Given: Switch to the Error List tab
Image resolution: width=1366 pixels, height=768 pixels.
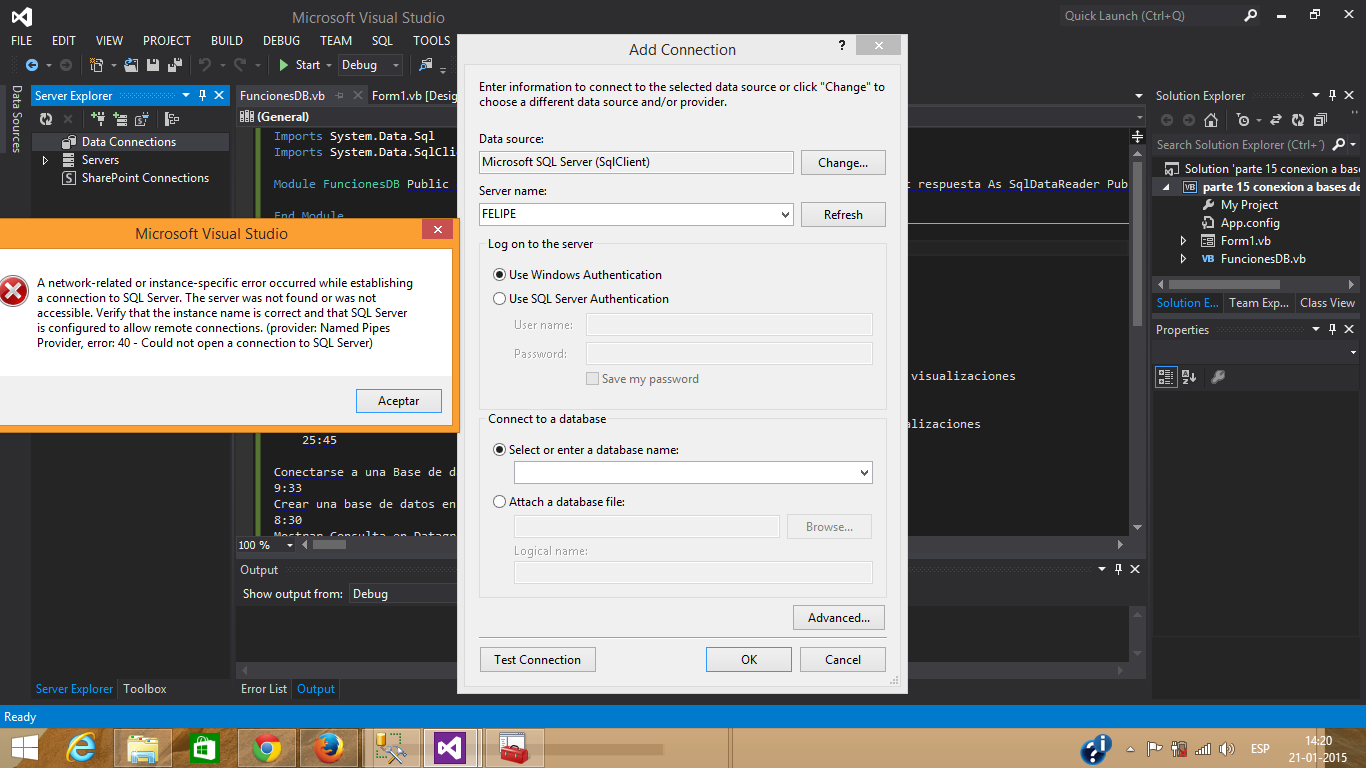Looking at the screenshot, I should 264,689.
